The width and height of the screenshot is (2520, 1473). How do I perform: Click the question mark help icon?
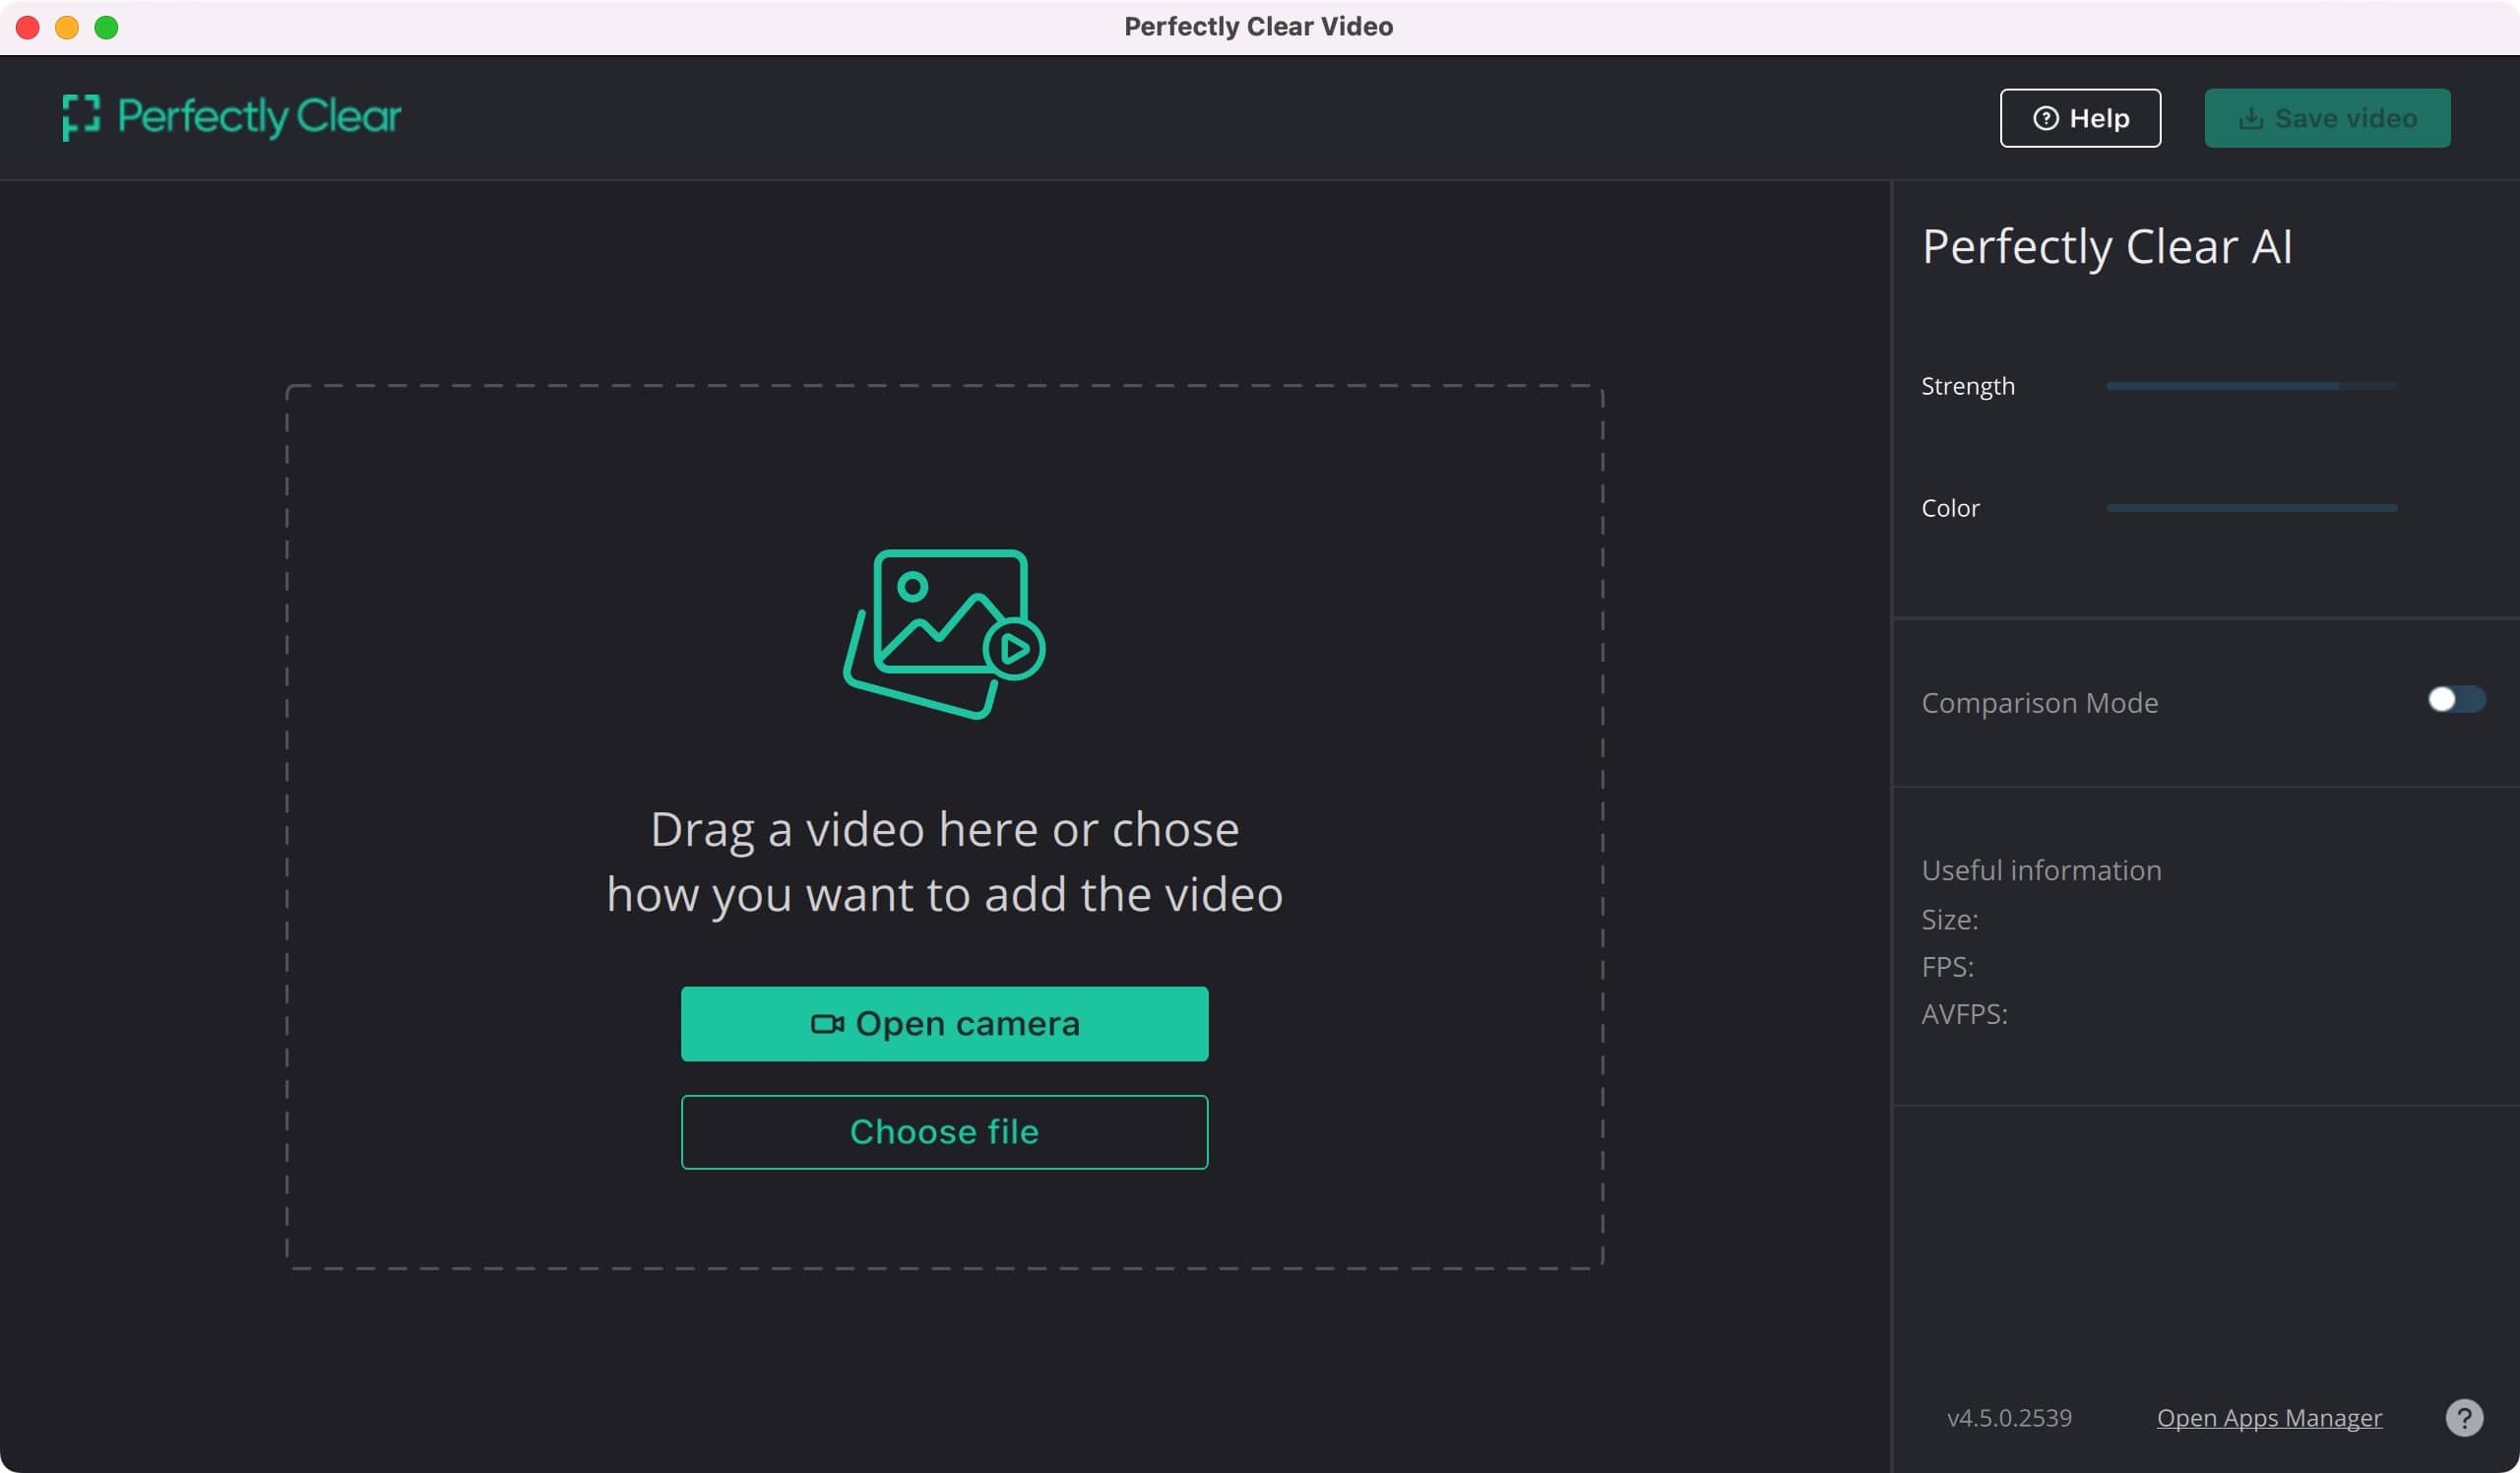[x=2464, y=1417]
